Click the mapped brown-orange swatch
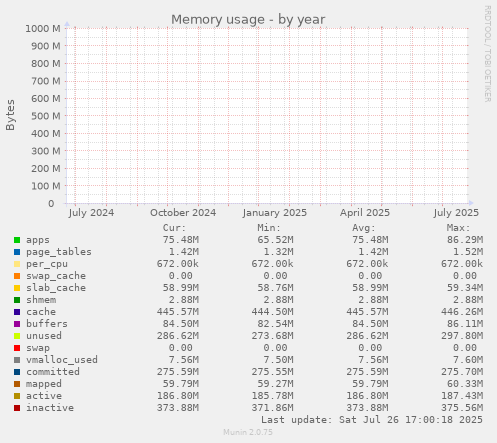 [x=17, y=384]
